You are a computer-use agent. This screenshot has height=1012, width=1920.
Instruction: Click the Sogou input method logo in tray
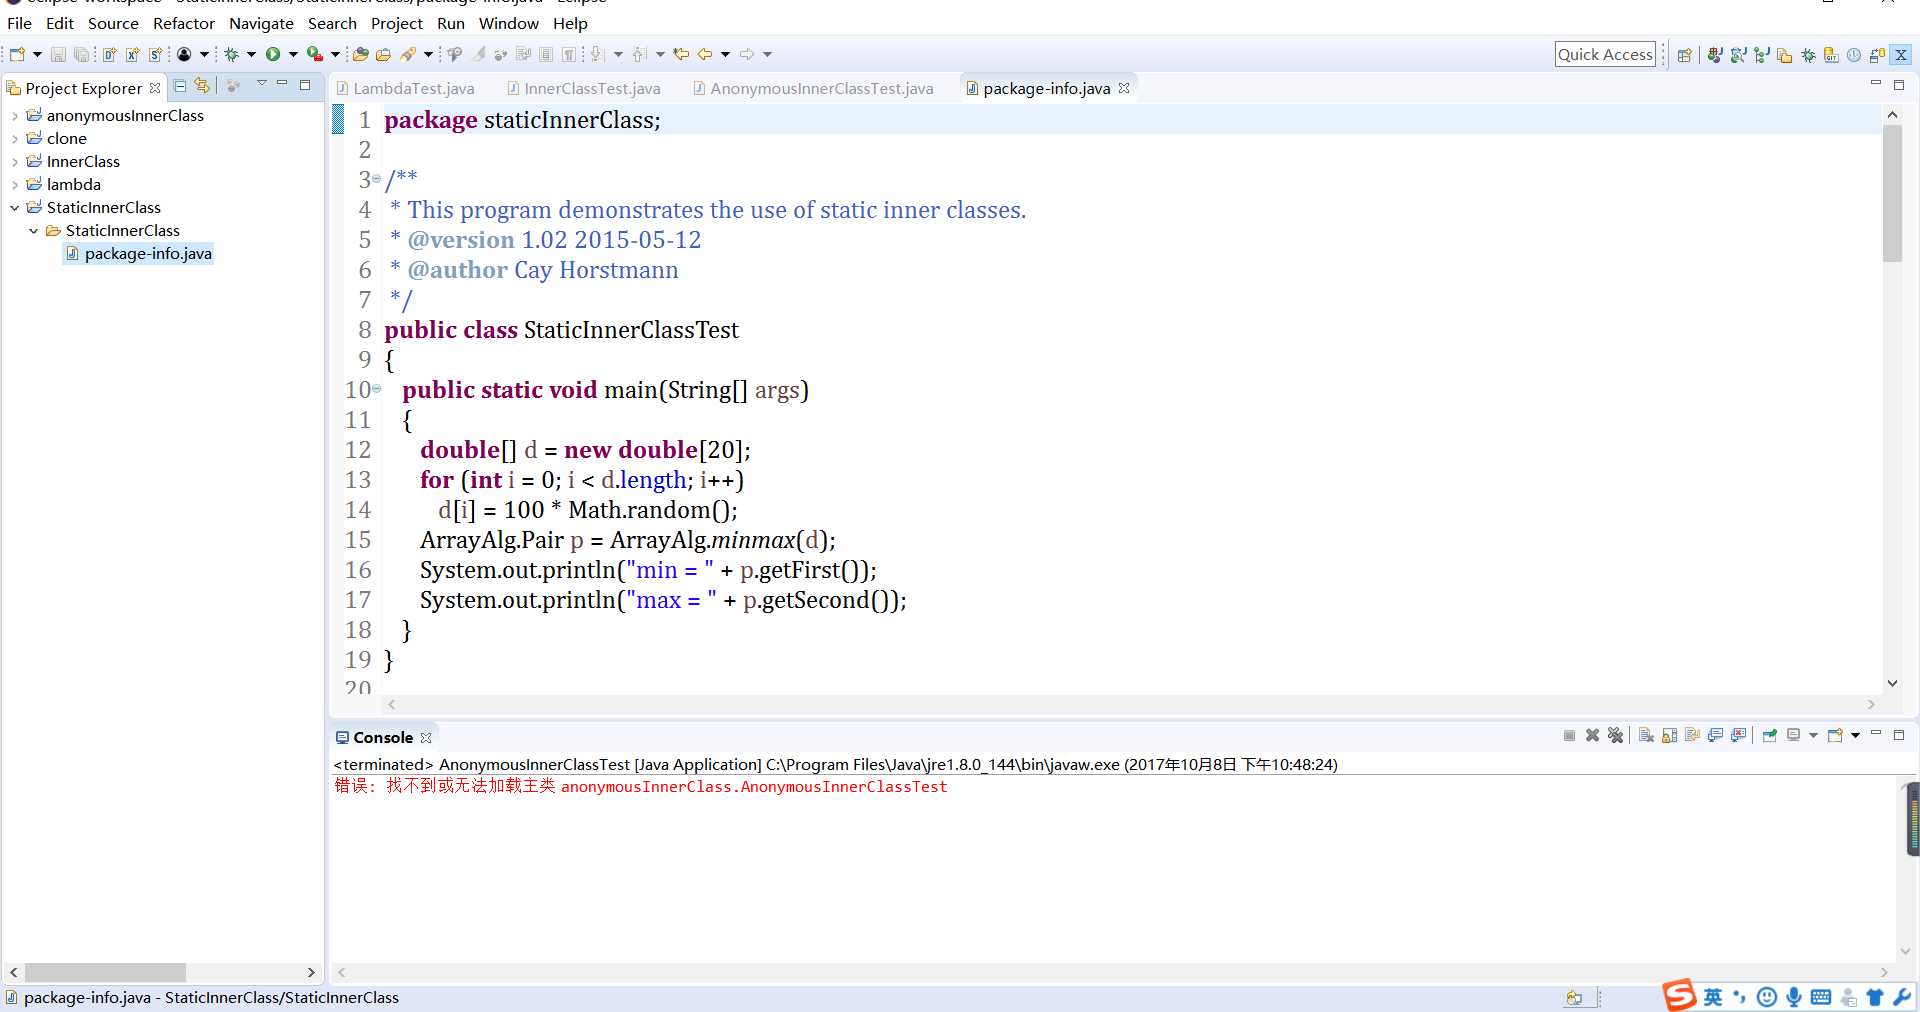pyautogui.click(x=1680, y=995)
